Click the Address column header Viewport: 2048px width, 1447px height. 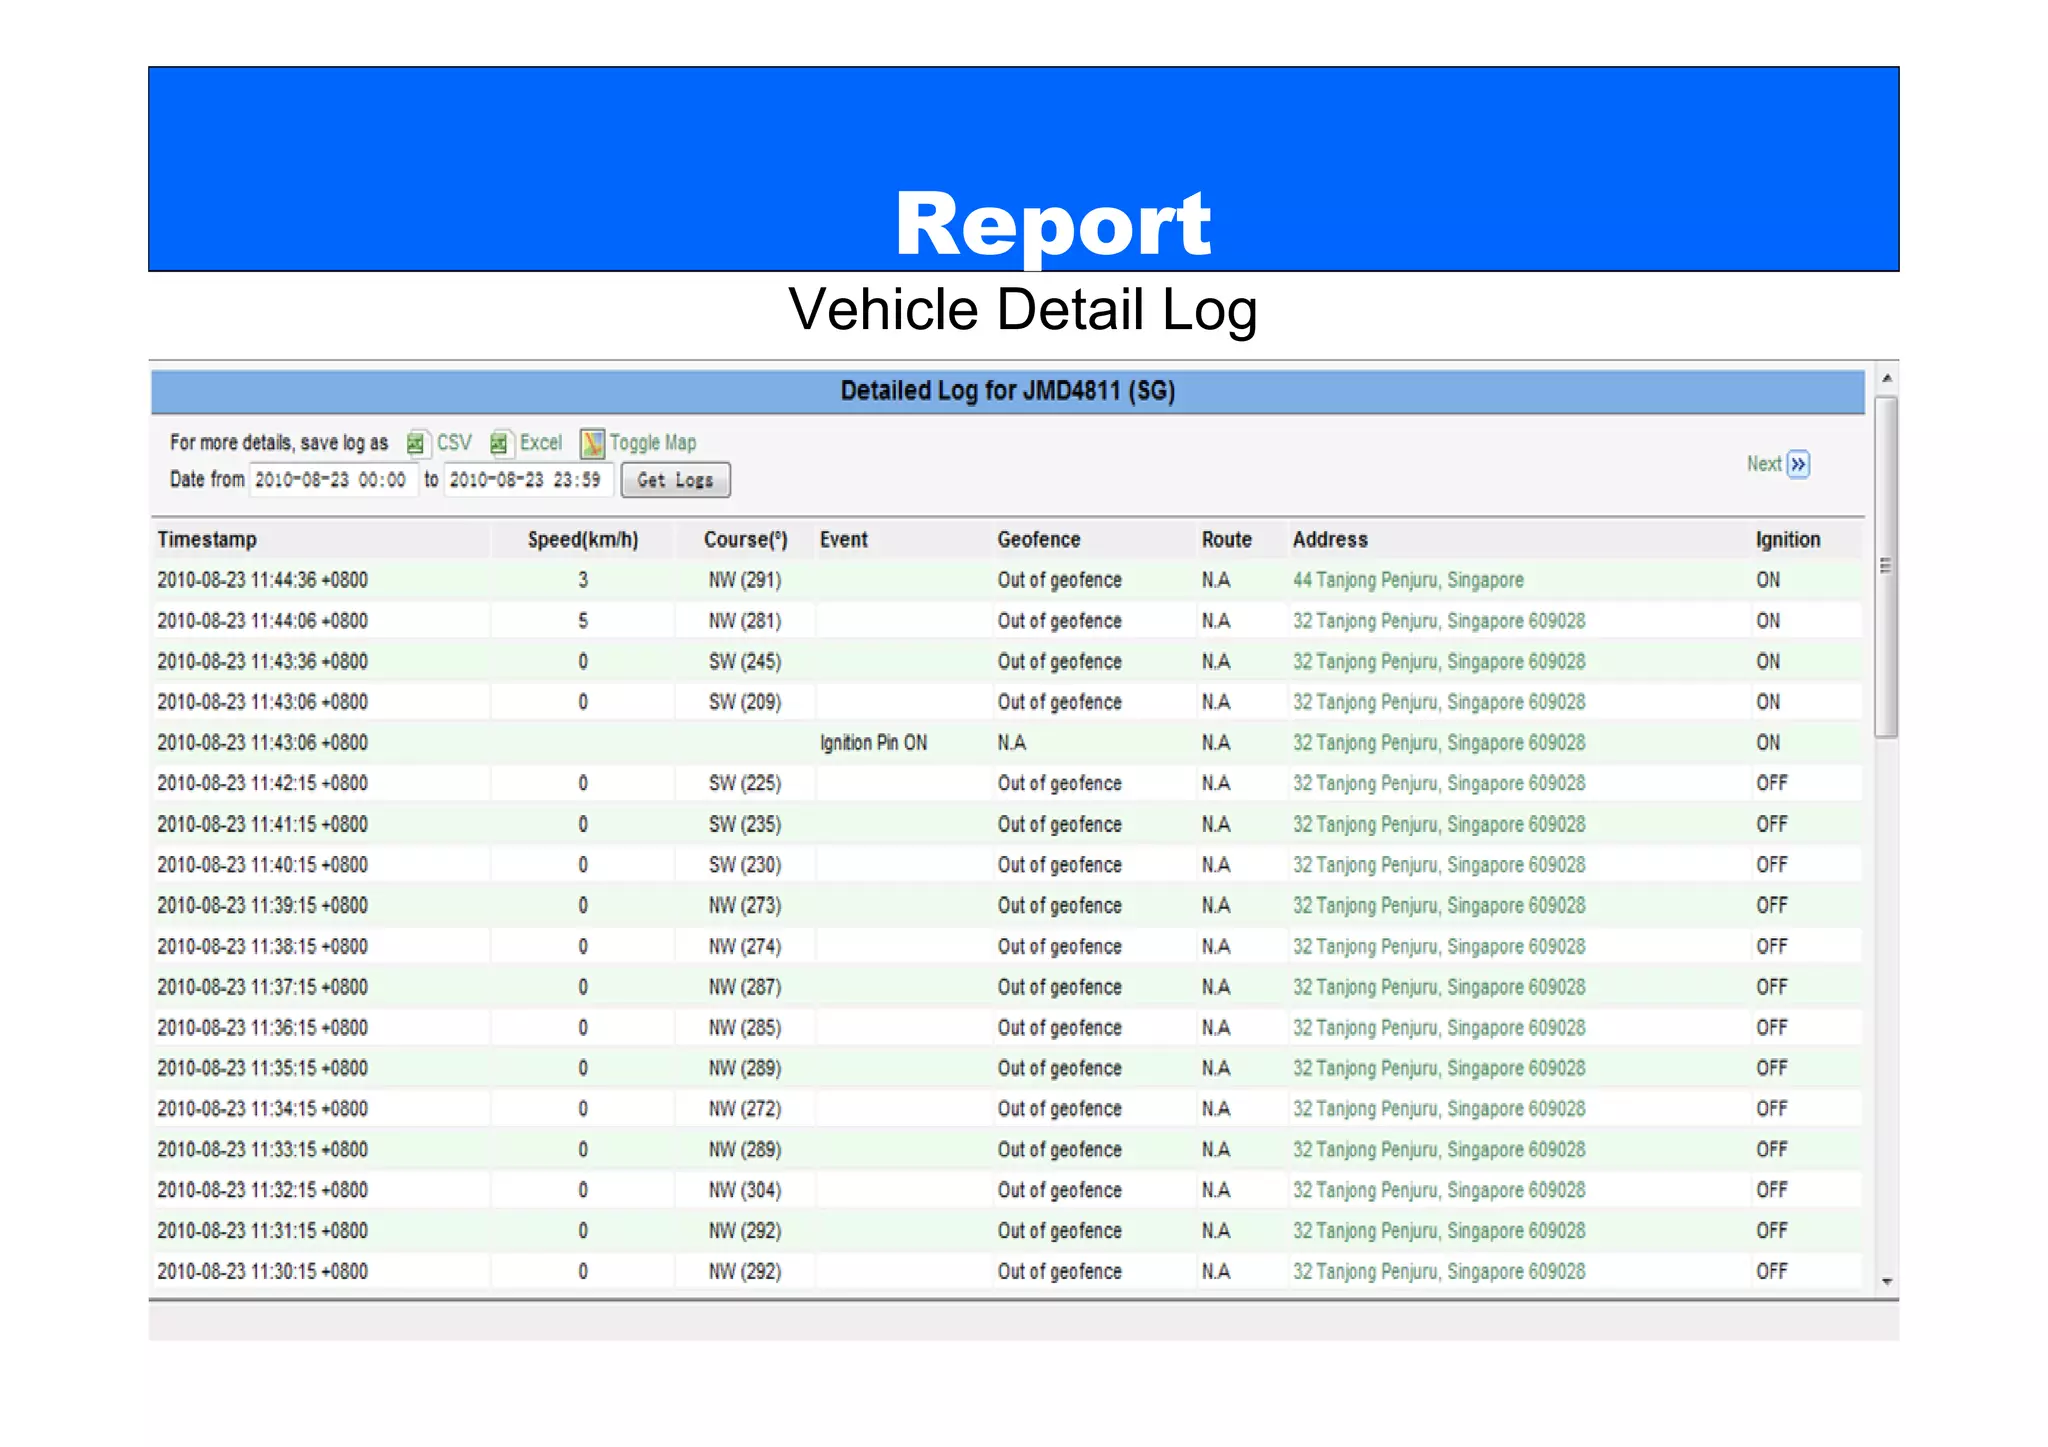coord(1330,540)
